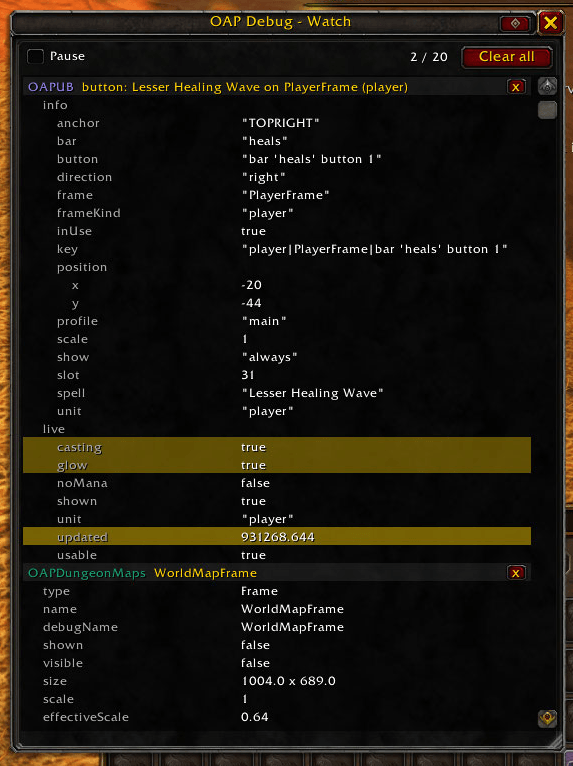Remove the OAPDungeonMaps WorldMapFrame watch

516,573
